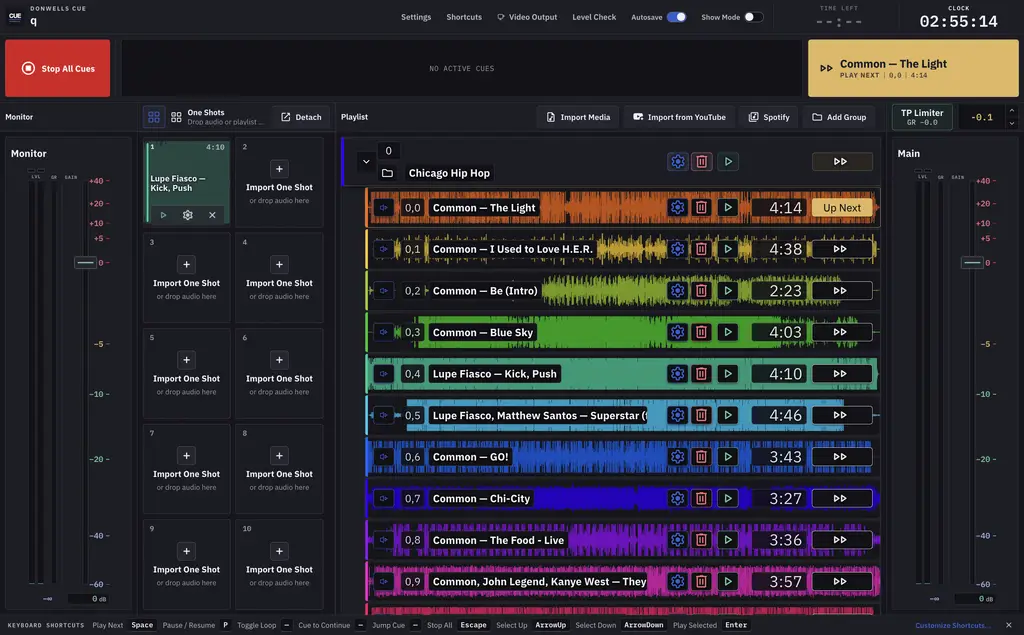Play the Chicago Hip Hop group
Screen dimensions: 1024x635
pos(728,161)
